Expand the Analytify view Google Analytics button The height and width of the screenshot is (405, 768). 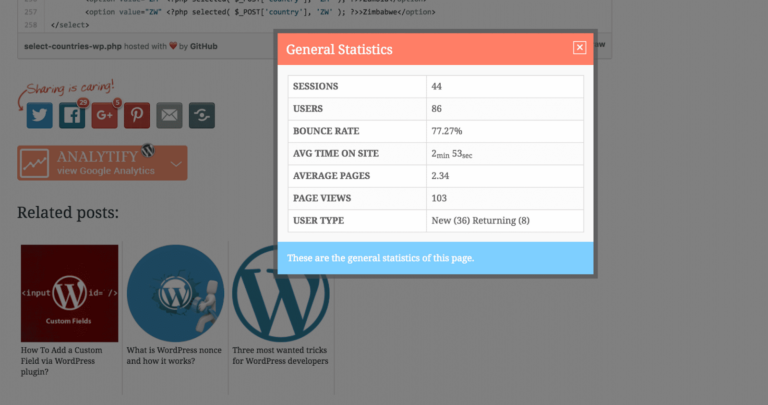click(102, 163)
